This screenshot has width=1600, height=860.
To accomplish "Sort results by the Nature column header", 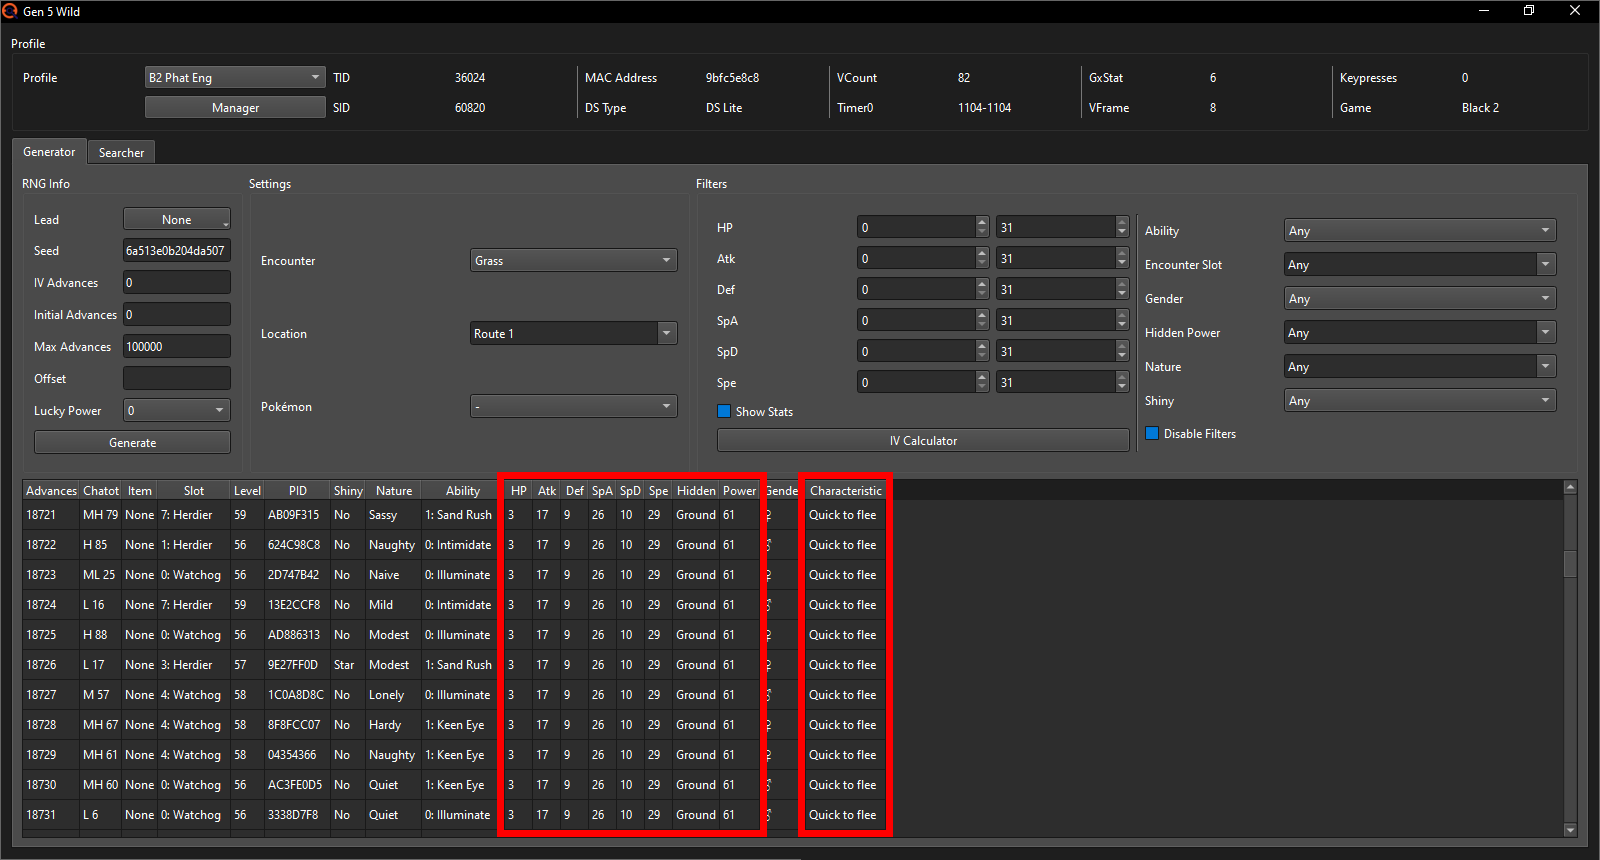I will [x=393, y=490].
